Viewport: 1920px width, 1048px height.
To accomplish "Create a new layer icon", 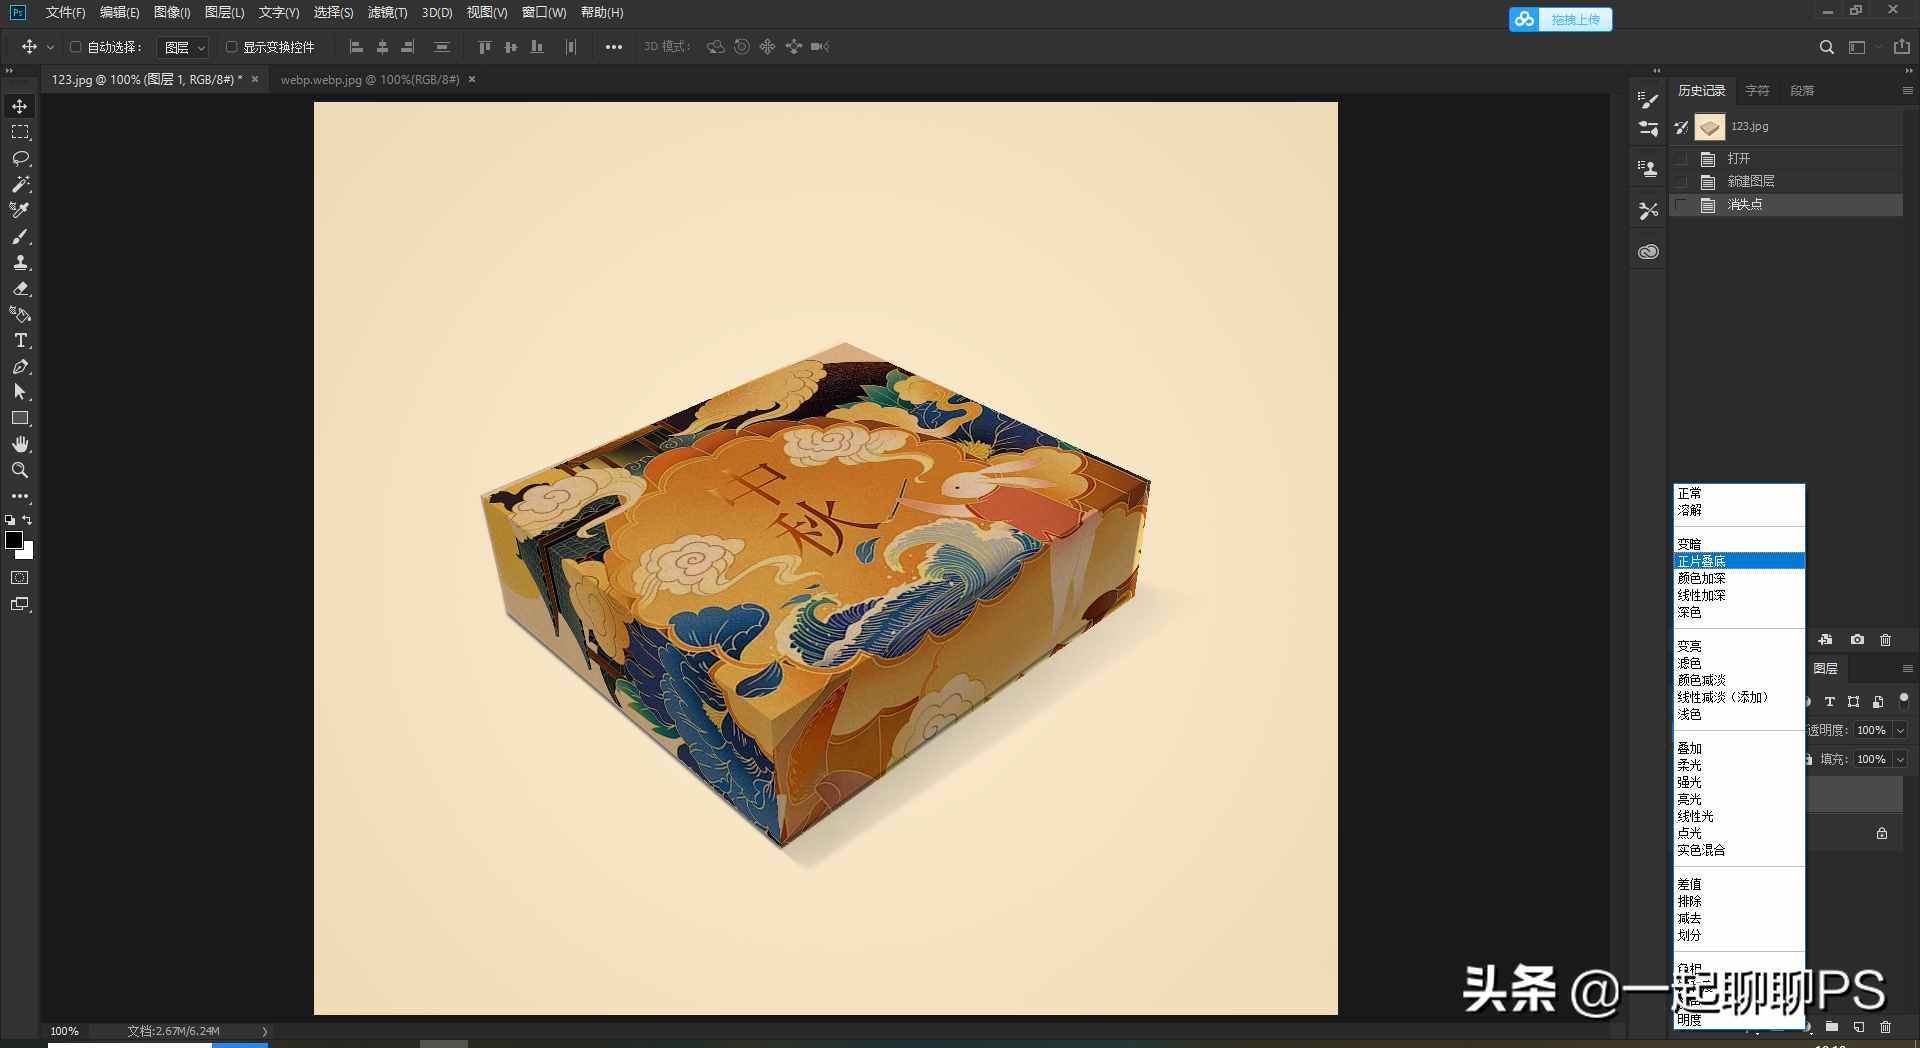I will (x=1859, y=1027).
